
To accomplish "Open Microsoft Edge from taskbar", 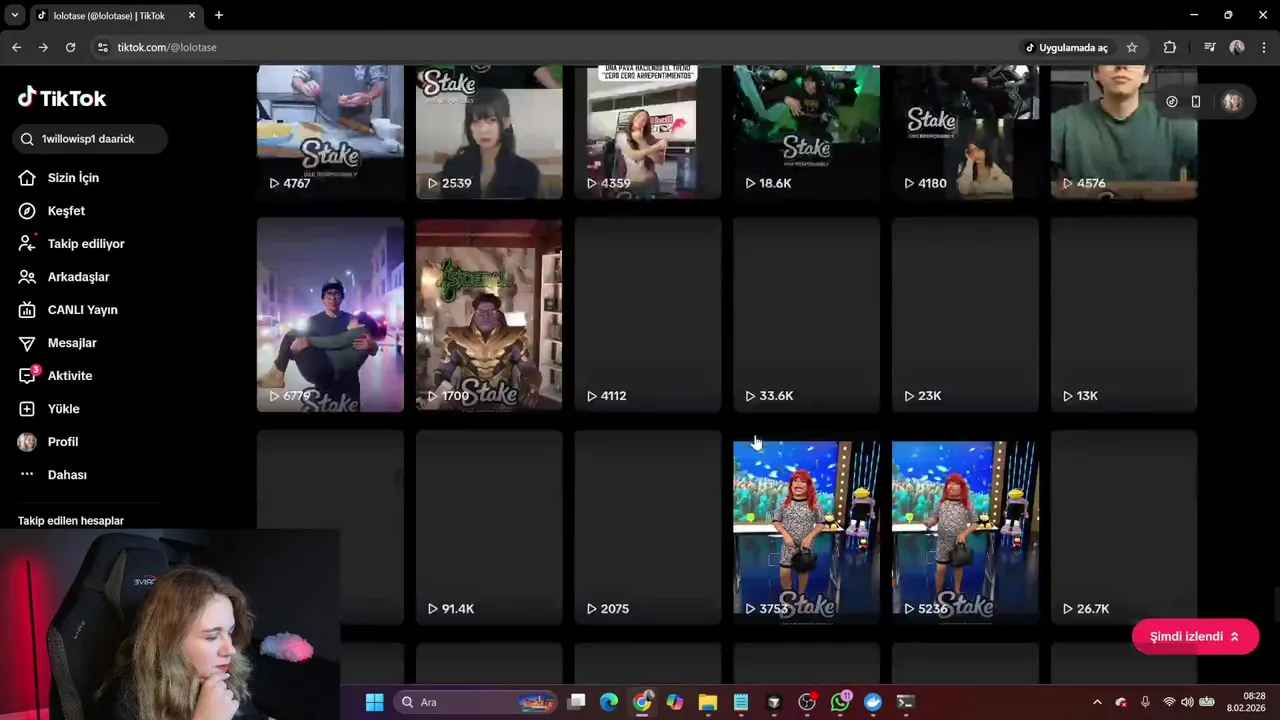I will tap(609, 702).
